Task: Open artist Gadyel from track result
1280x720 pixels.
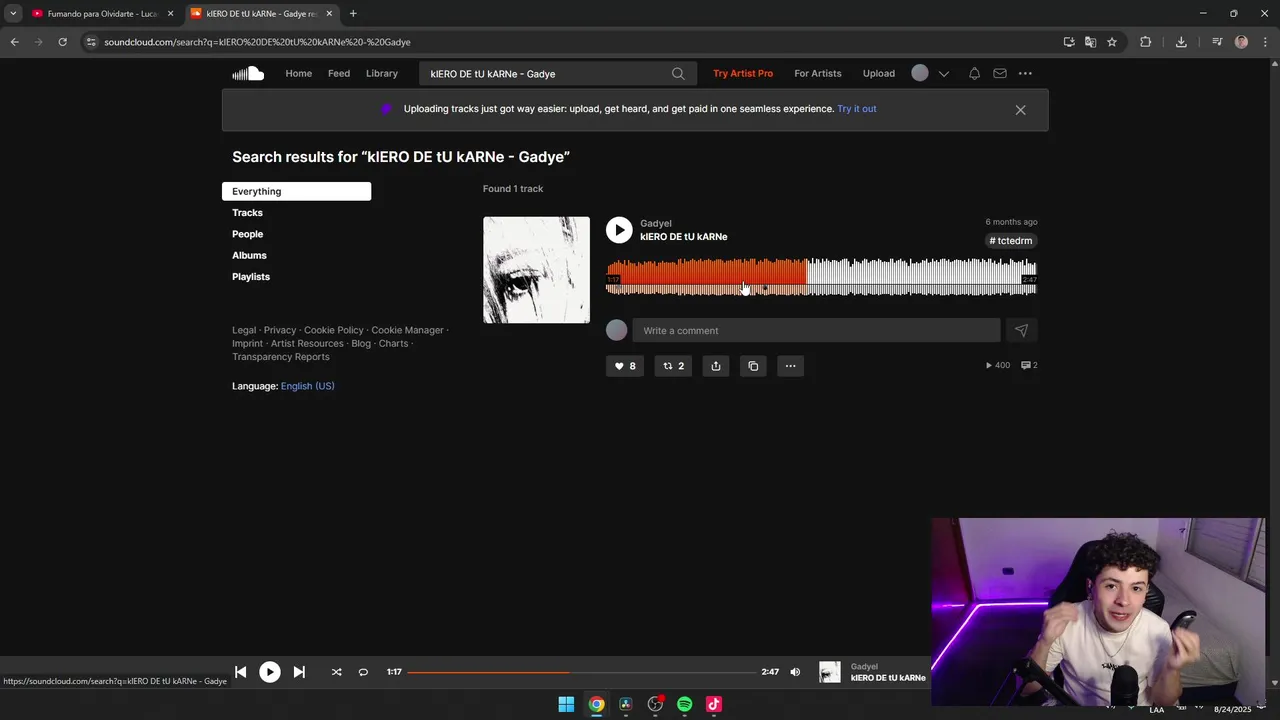Action: pos(656,223)
